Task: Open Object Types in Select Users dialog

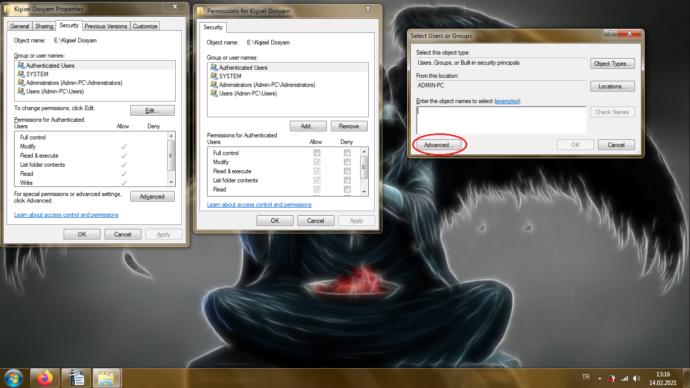Action: click(612, 63)
